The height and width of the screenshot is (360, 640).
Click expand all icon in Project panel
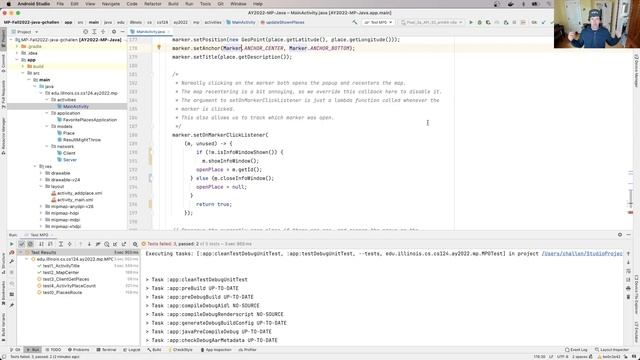tap(94, 31)
